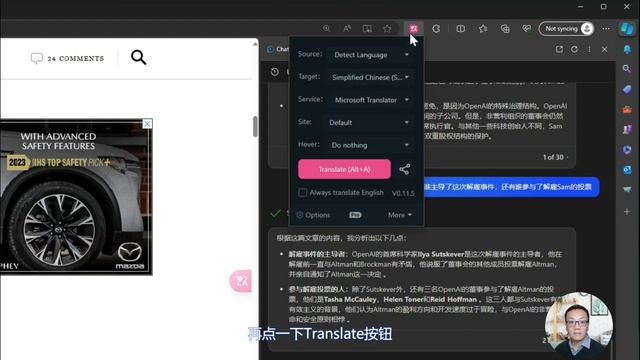Click the Not syncing profile button
The image size is (640, 360).
click(567, 29)
